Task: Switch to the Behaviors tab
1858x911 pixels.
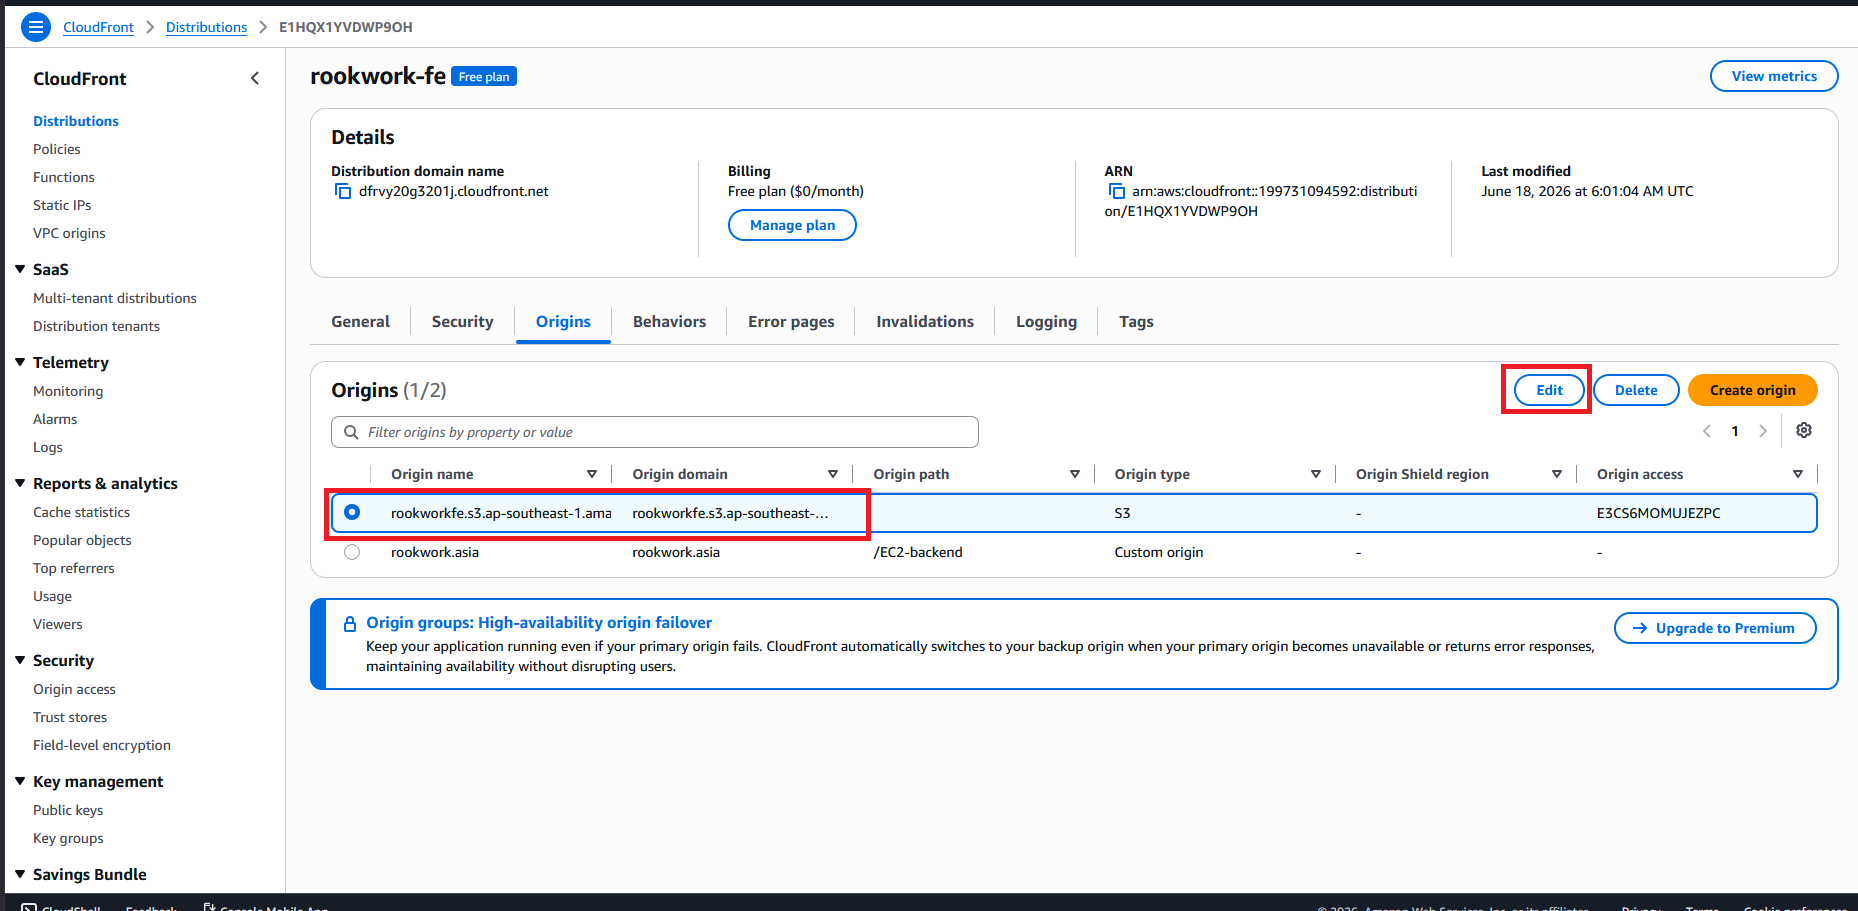Action: coord(669,322)
